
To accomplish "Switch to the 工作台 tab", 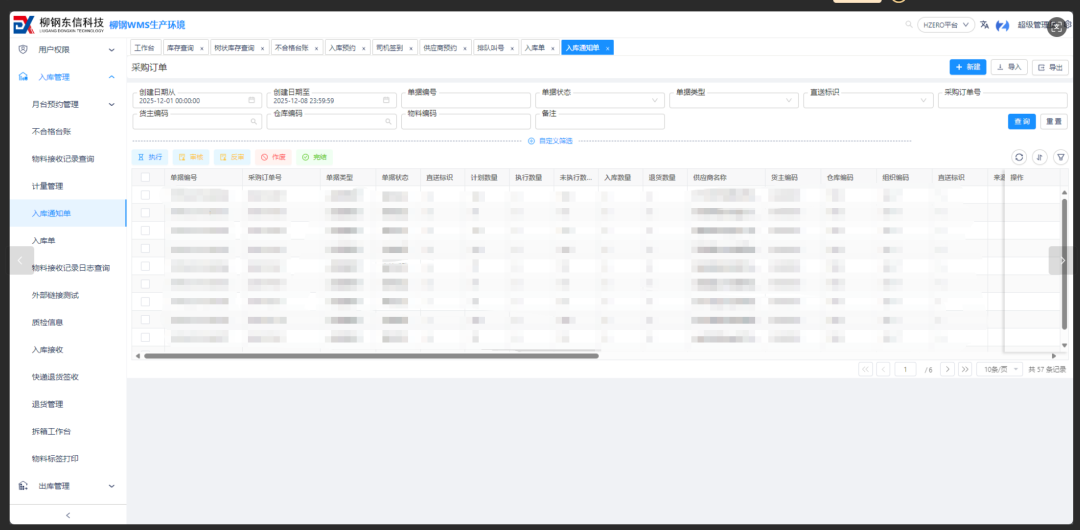I will [x=145, y=48].
